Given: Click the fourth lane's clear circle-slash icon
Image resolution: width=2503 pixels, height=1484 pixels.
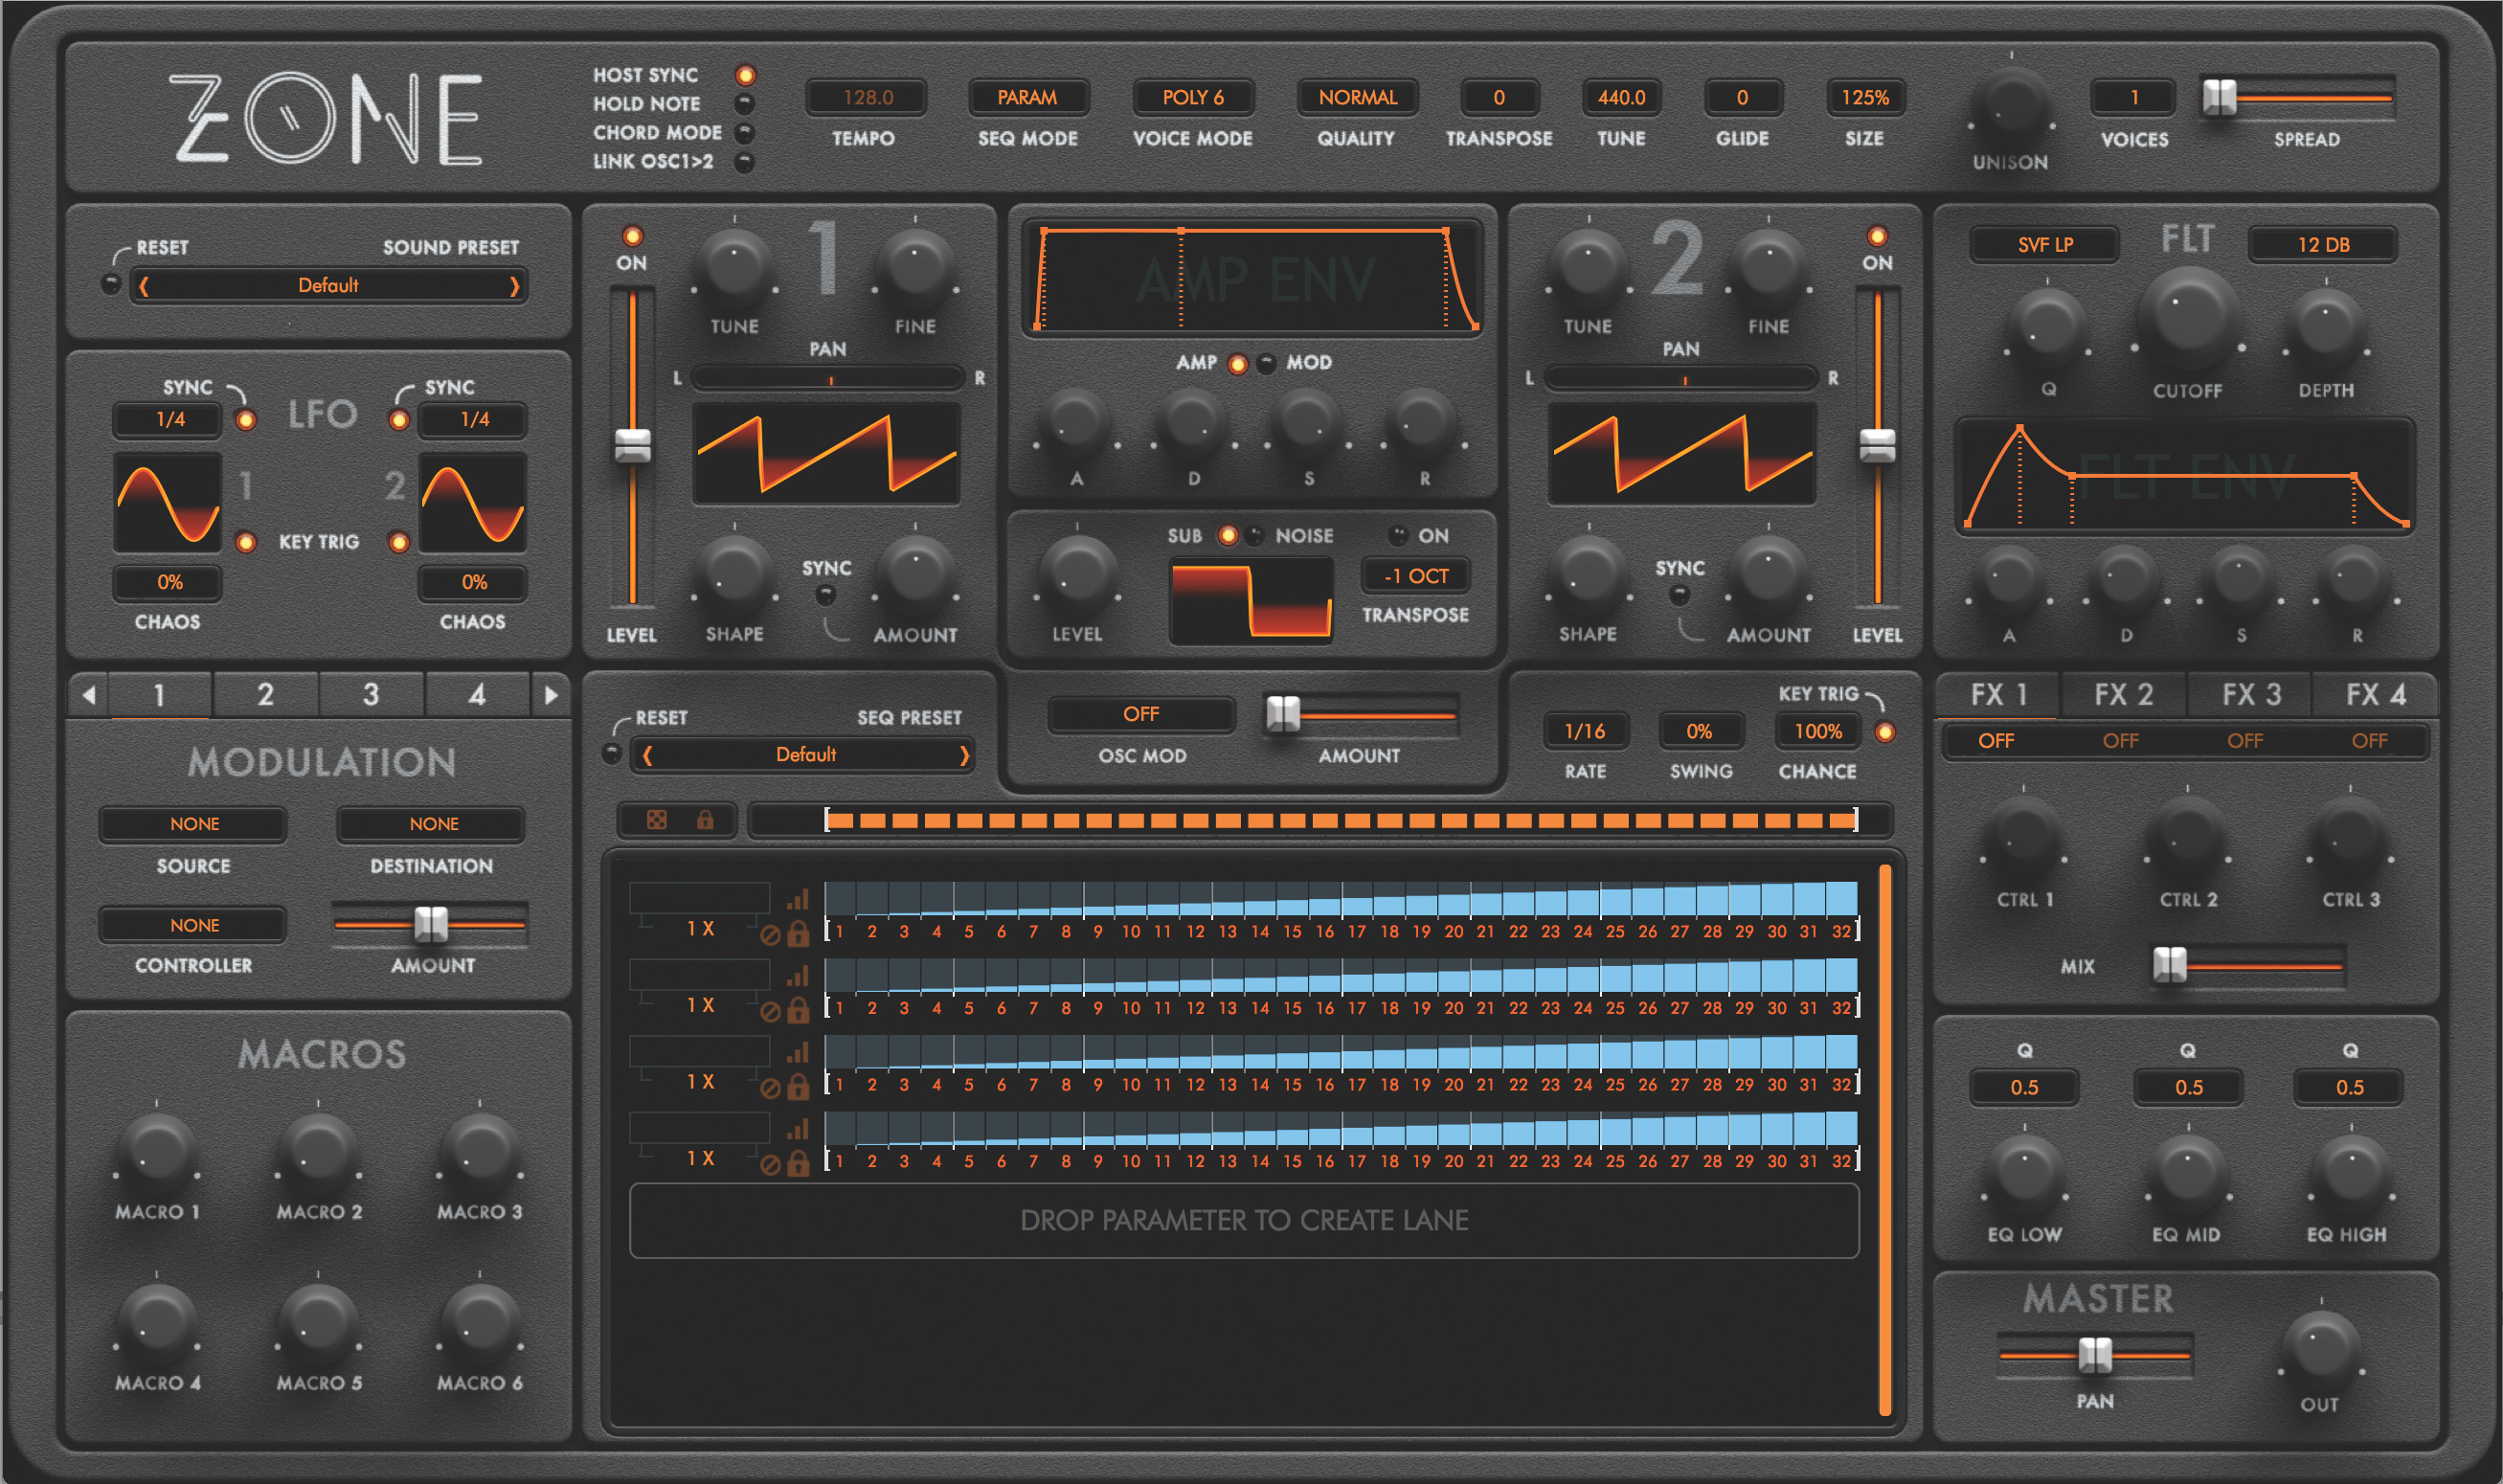Looking at the screenshot, I should [770, 1165].
